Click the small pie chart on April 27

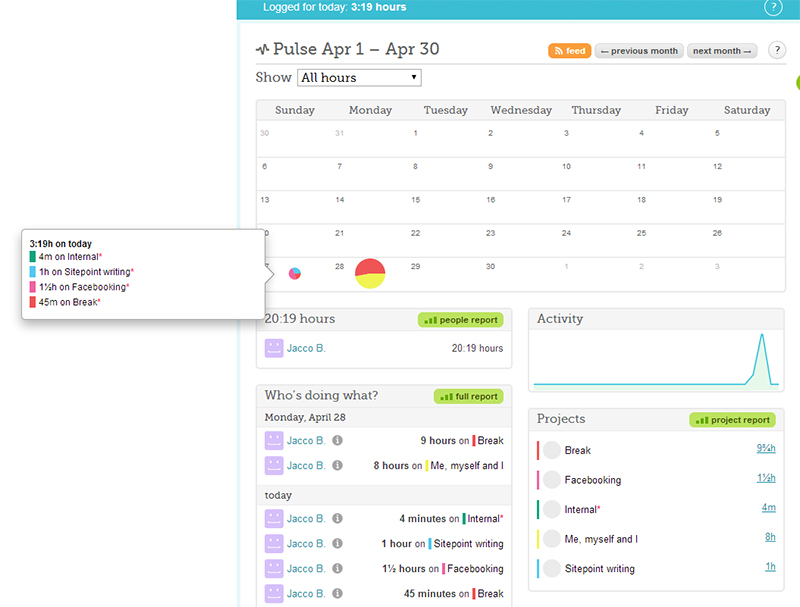[x=295, y=273]
